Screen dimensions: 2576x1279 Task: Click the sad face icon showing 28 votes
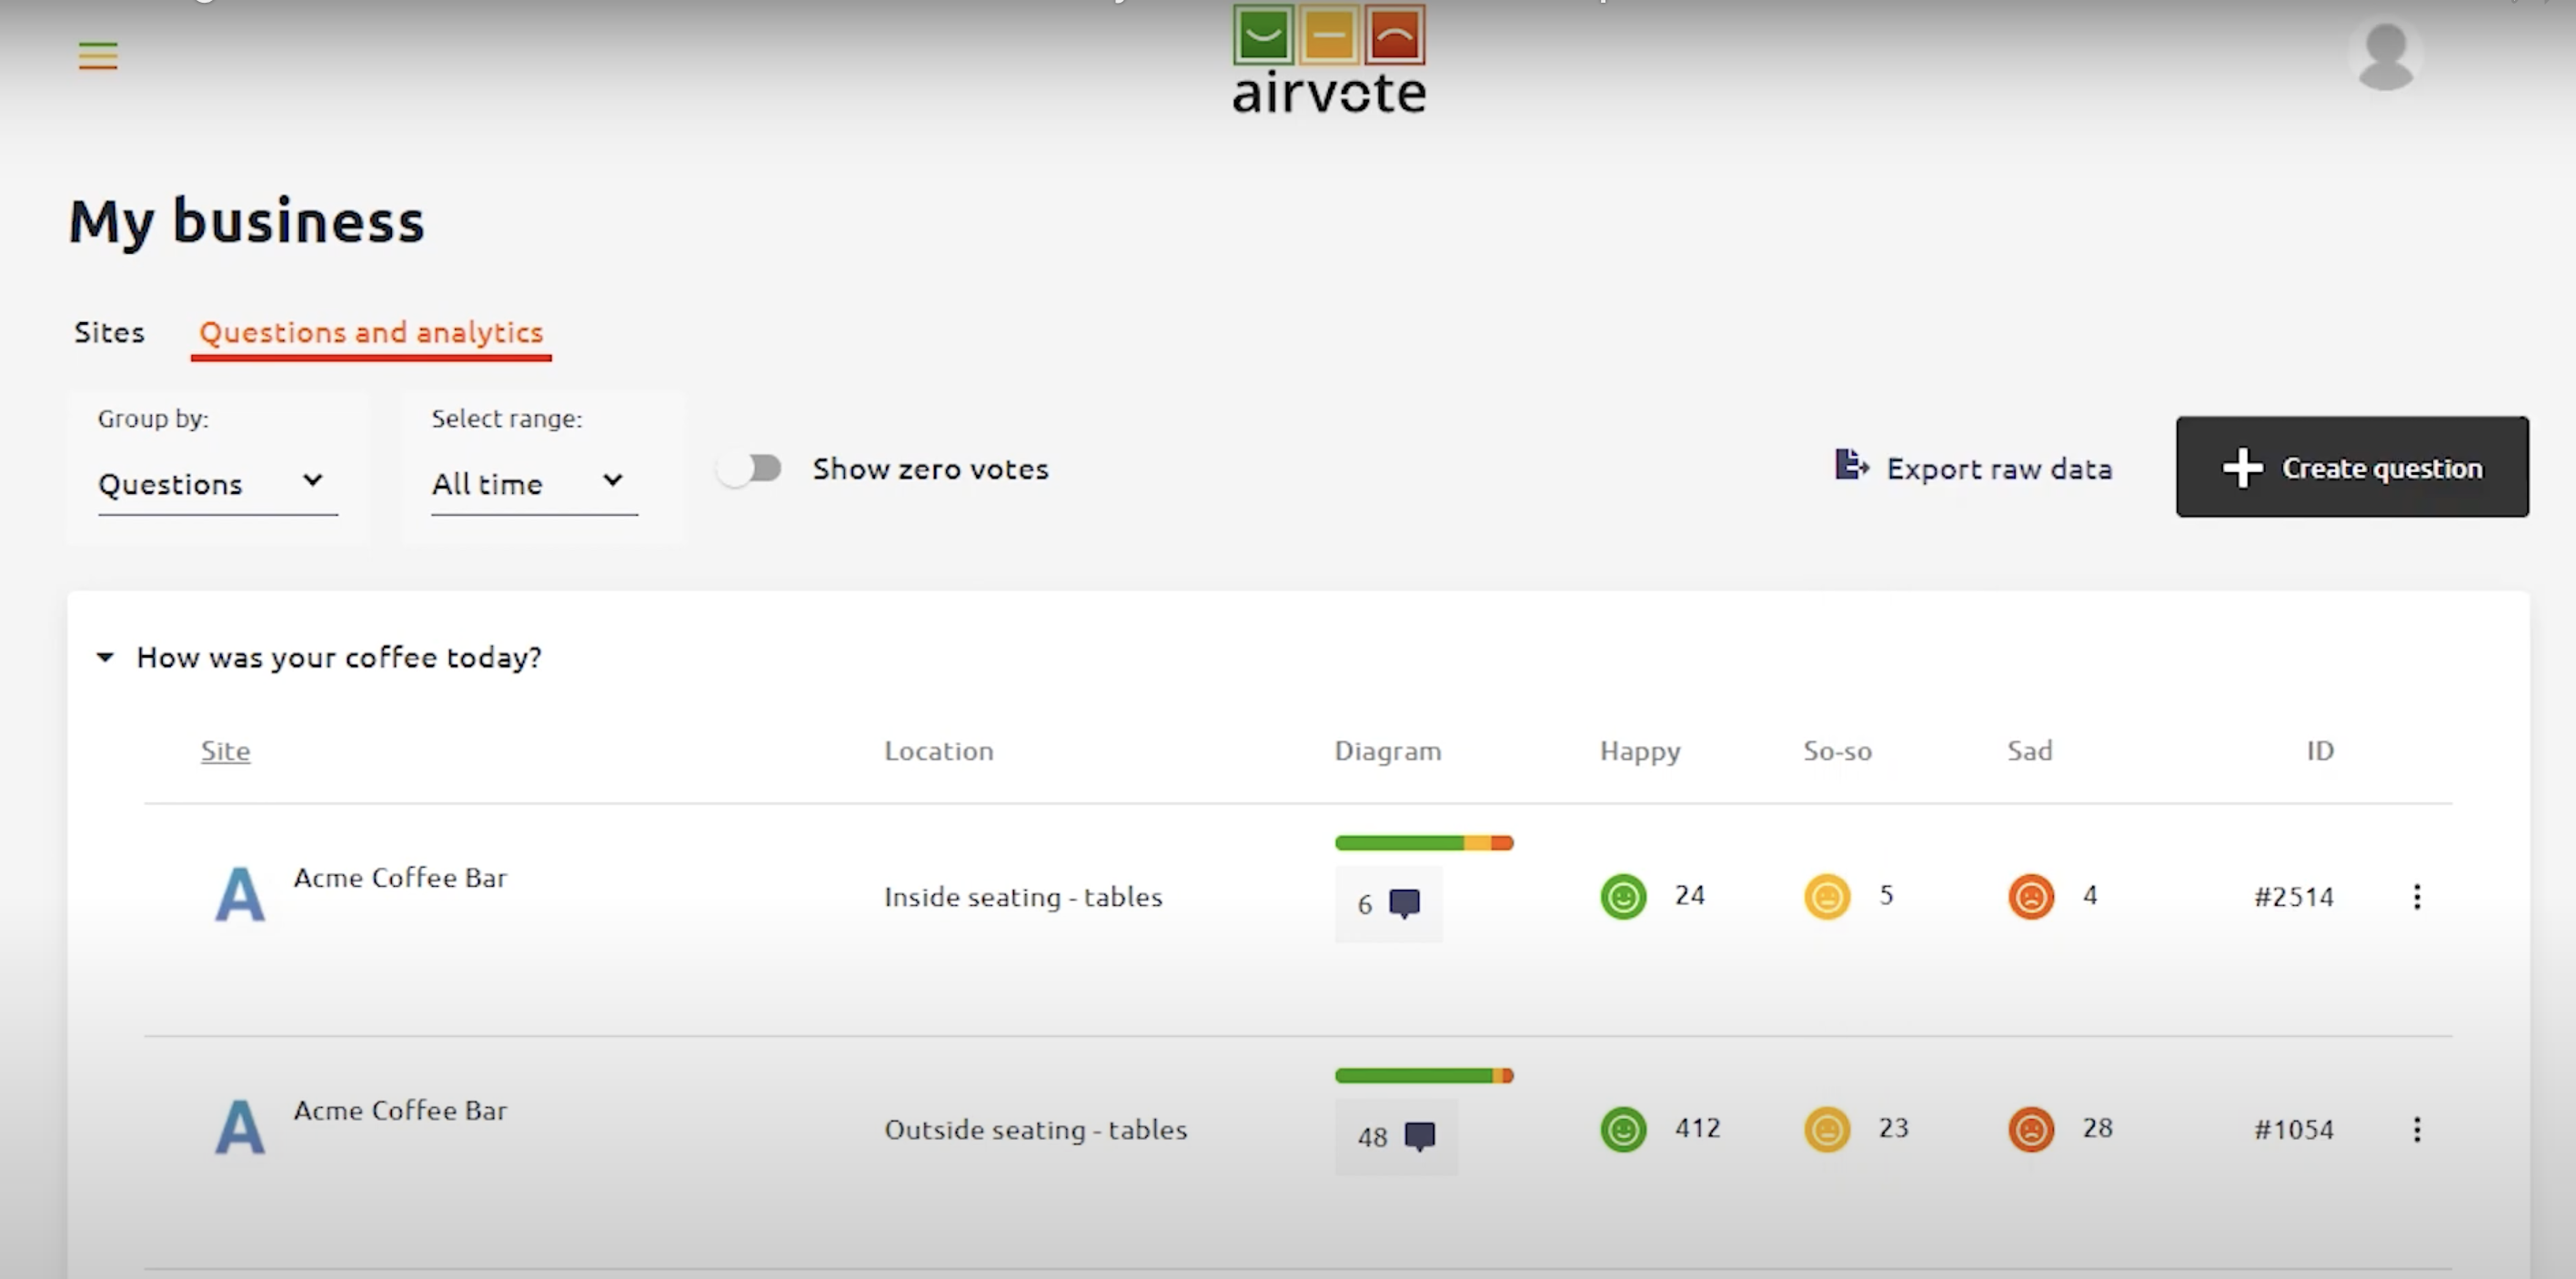click(2031, 1128)
